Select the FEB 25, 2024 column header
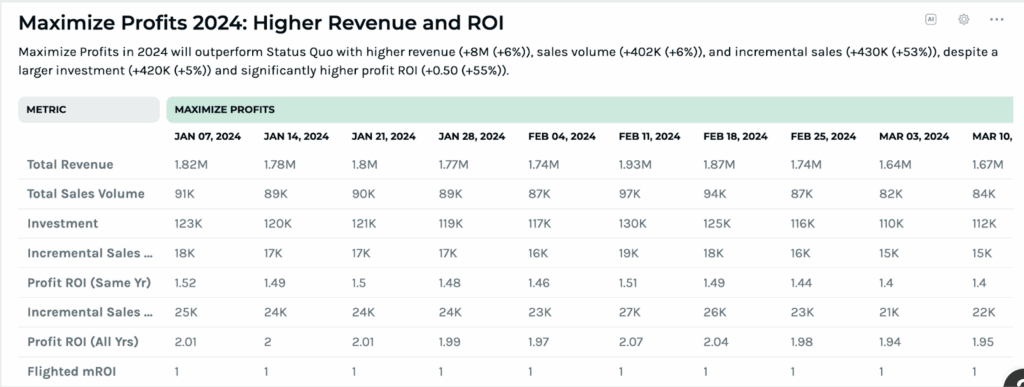 pyautogui.click(x=824, y=136)
